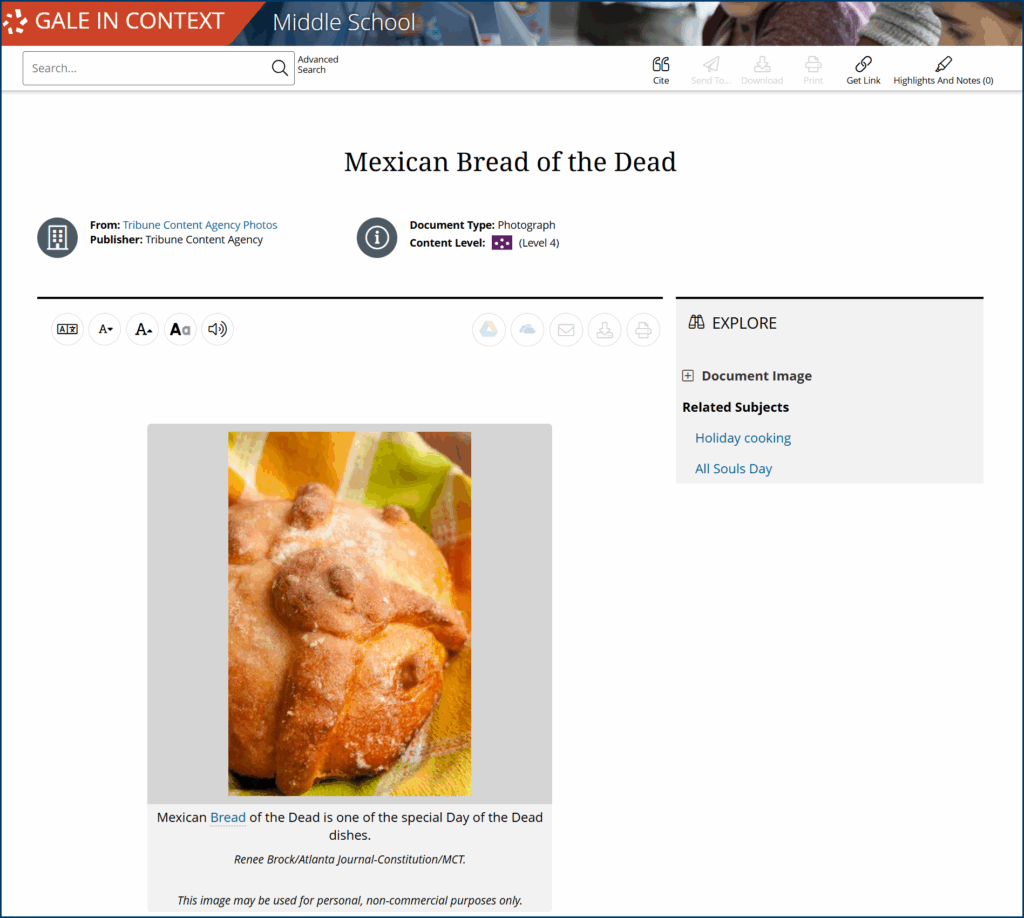Send document to Google Drive
This screenshot has width=1024, height=918.
click(489, 330)
